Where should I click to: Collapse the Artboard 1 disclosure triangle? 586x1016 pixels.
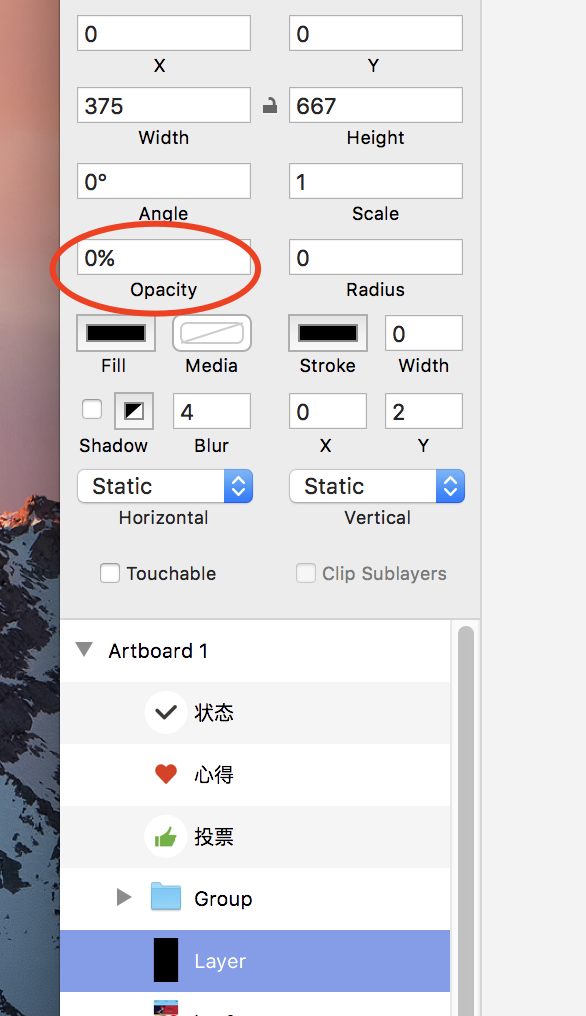(84, 649)
